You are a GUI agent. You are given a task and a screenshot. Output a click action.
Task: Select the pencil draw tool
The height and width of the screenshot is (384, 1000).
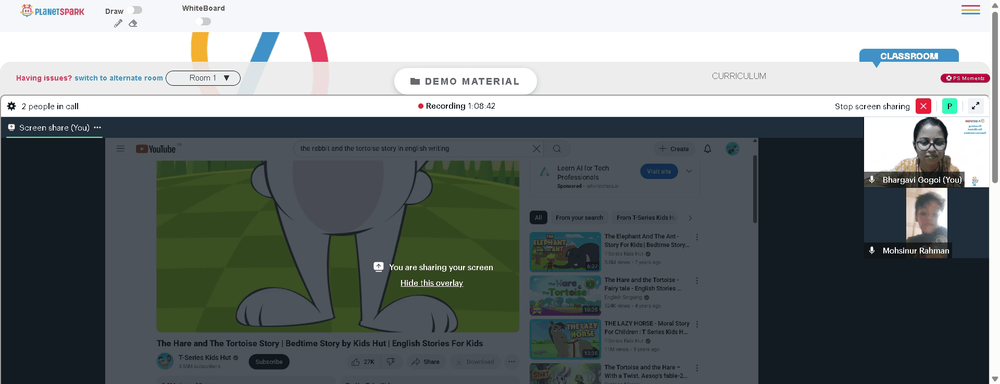(118, 23)
